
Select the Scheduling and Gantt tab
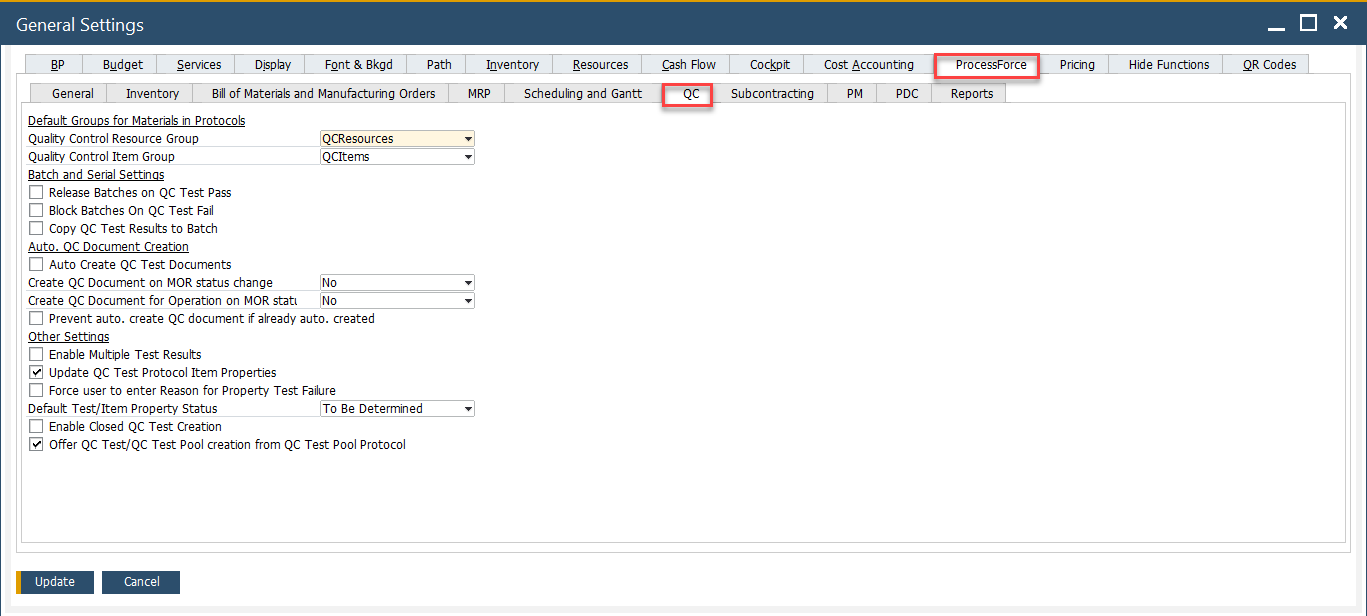[583, 94]
